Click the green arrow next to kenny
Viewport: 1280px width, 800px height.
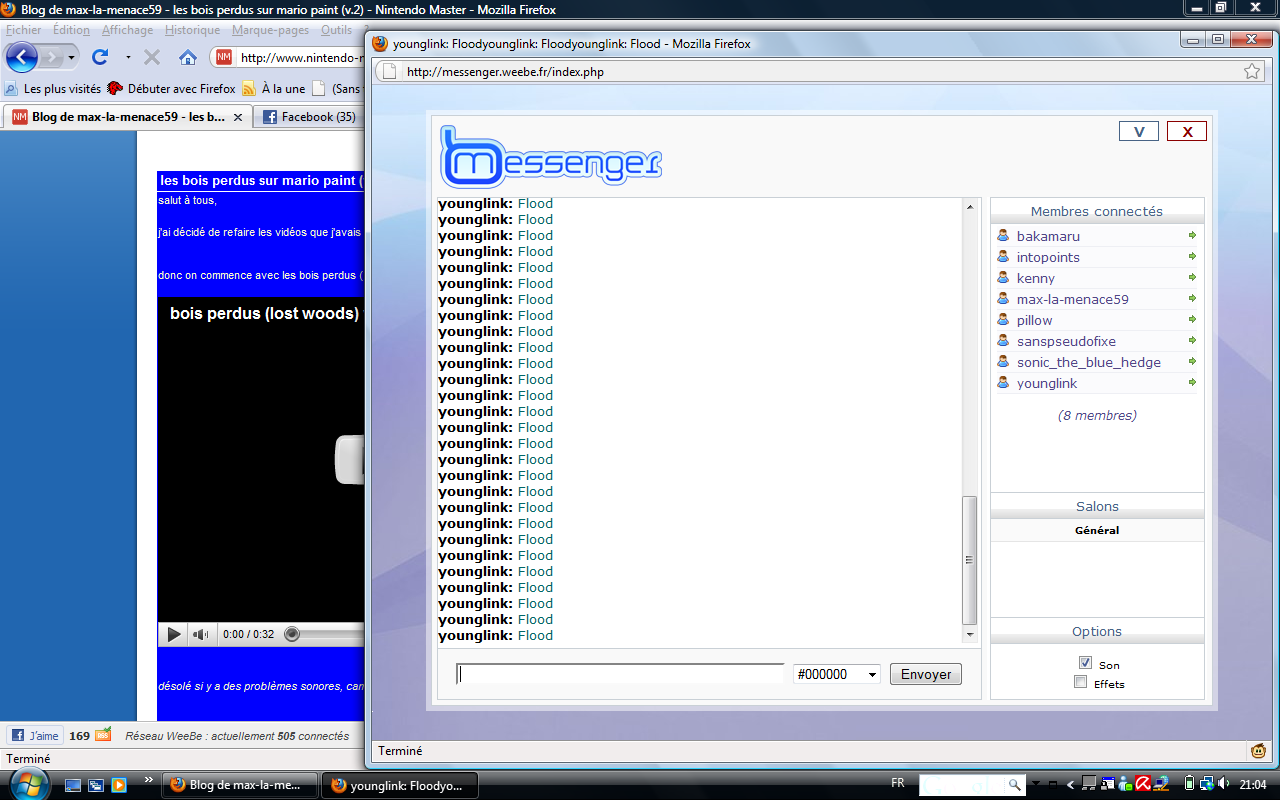(x=1192, y=278)
